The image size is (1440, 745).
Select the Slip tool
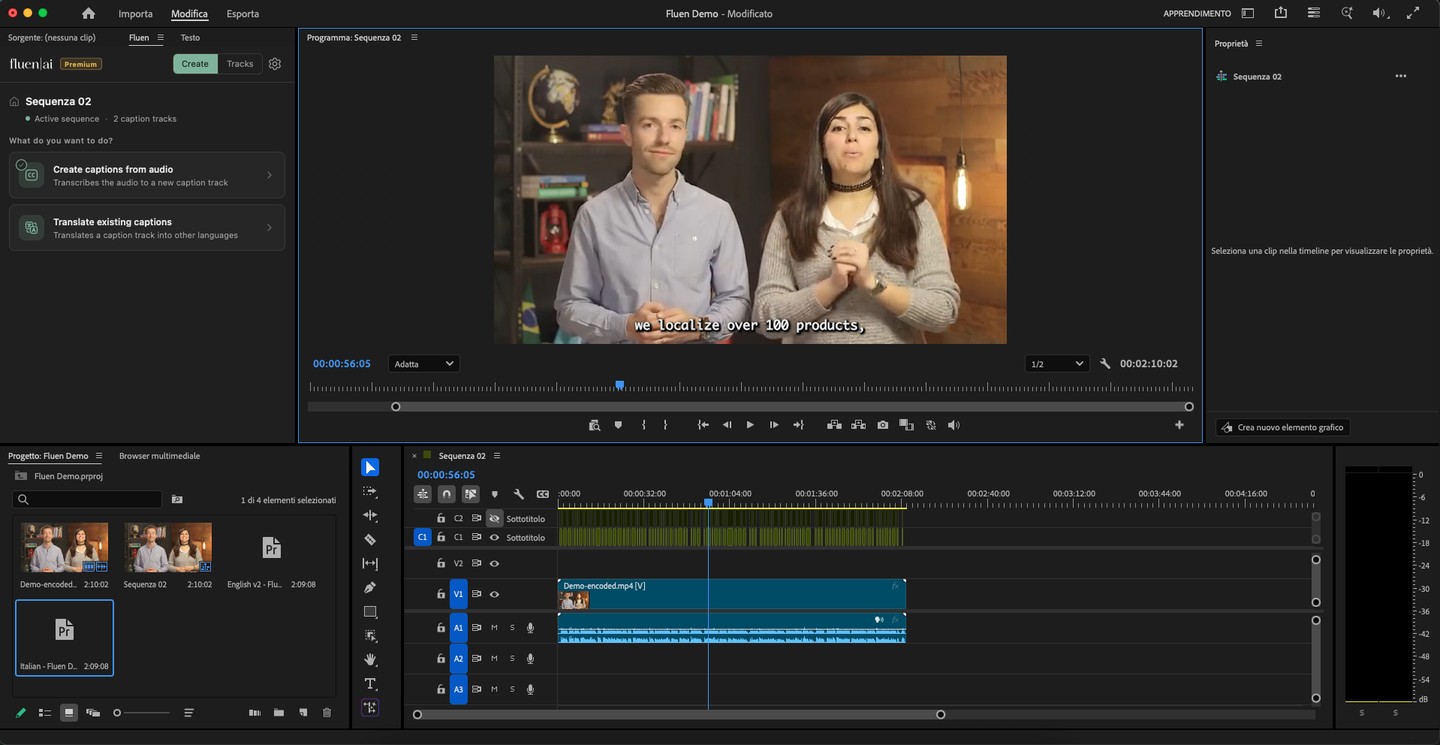[x=370, y=564]
